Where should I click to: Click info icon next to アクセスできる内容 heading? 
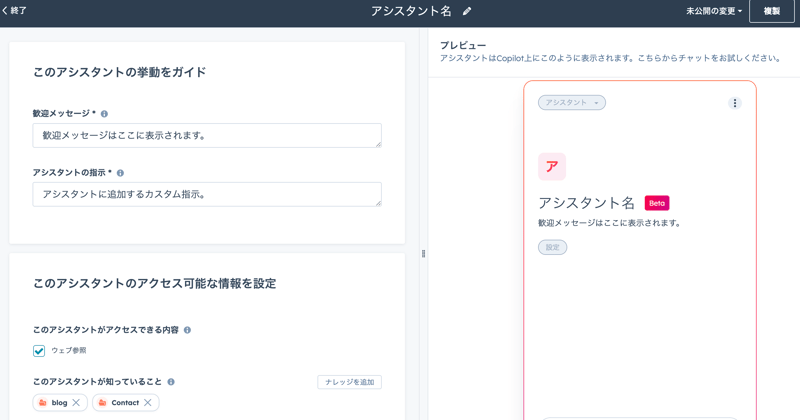pos(187,330)
